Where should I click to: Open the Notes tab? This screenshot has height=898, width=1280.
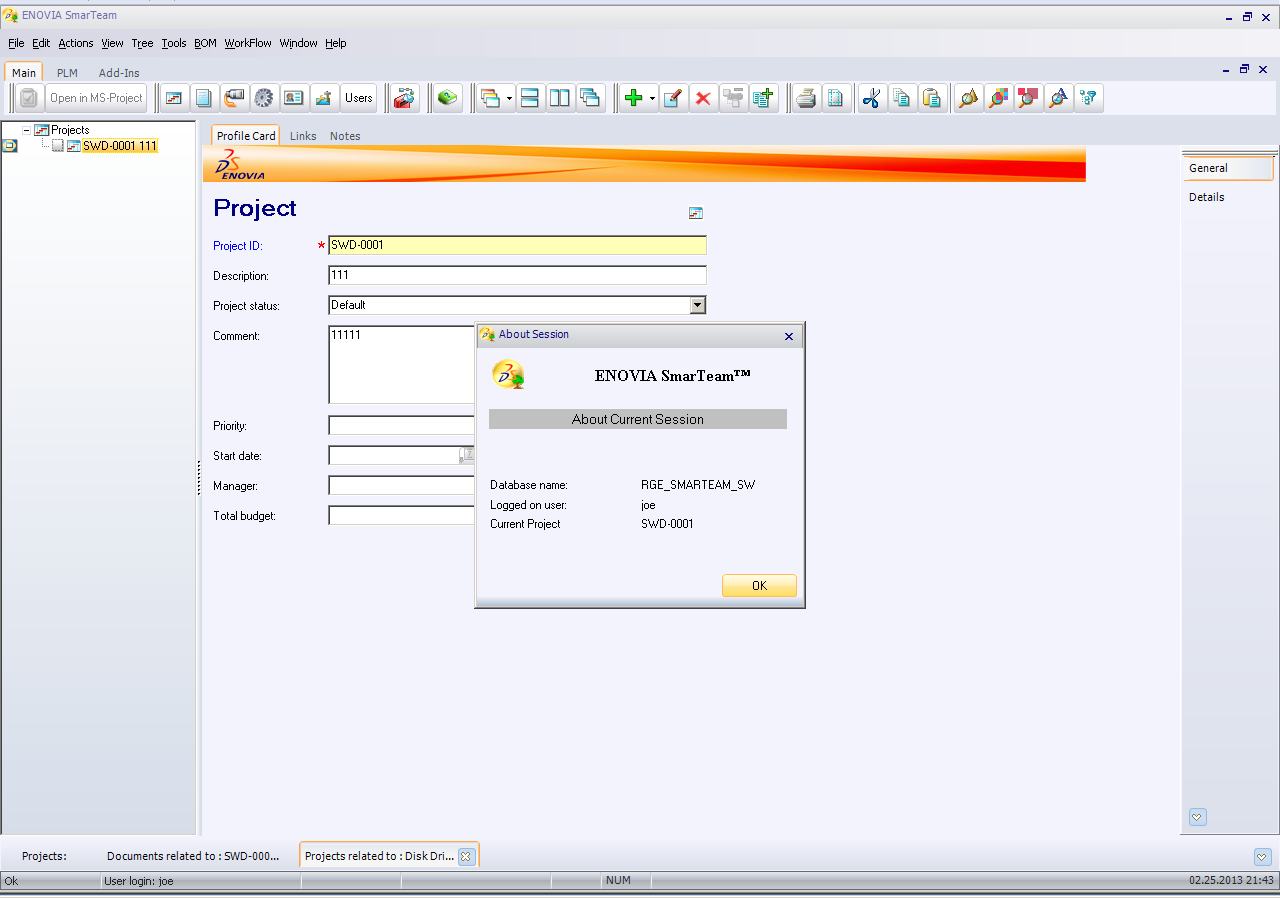click(x=345, y=136)
